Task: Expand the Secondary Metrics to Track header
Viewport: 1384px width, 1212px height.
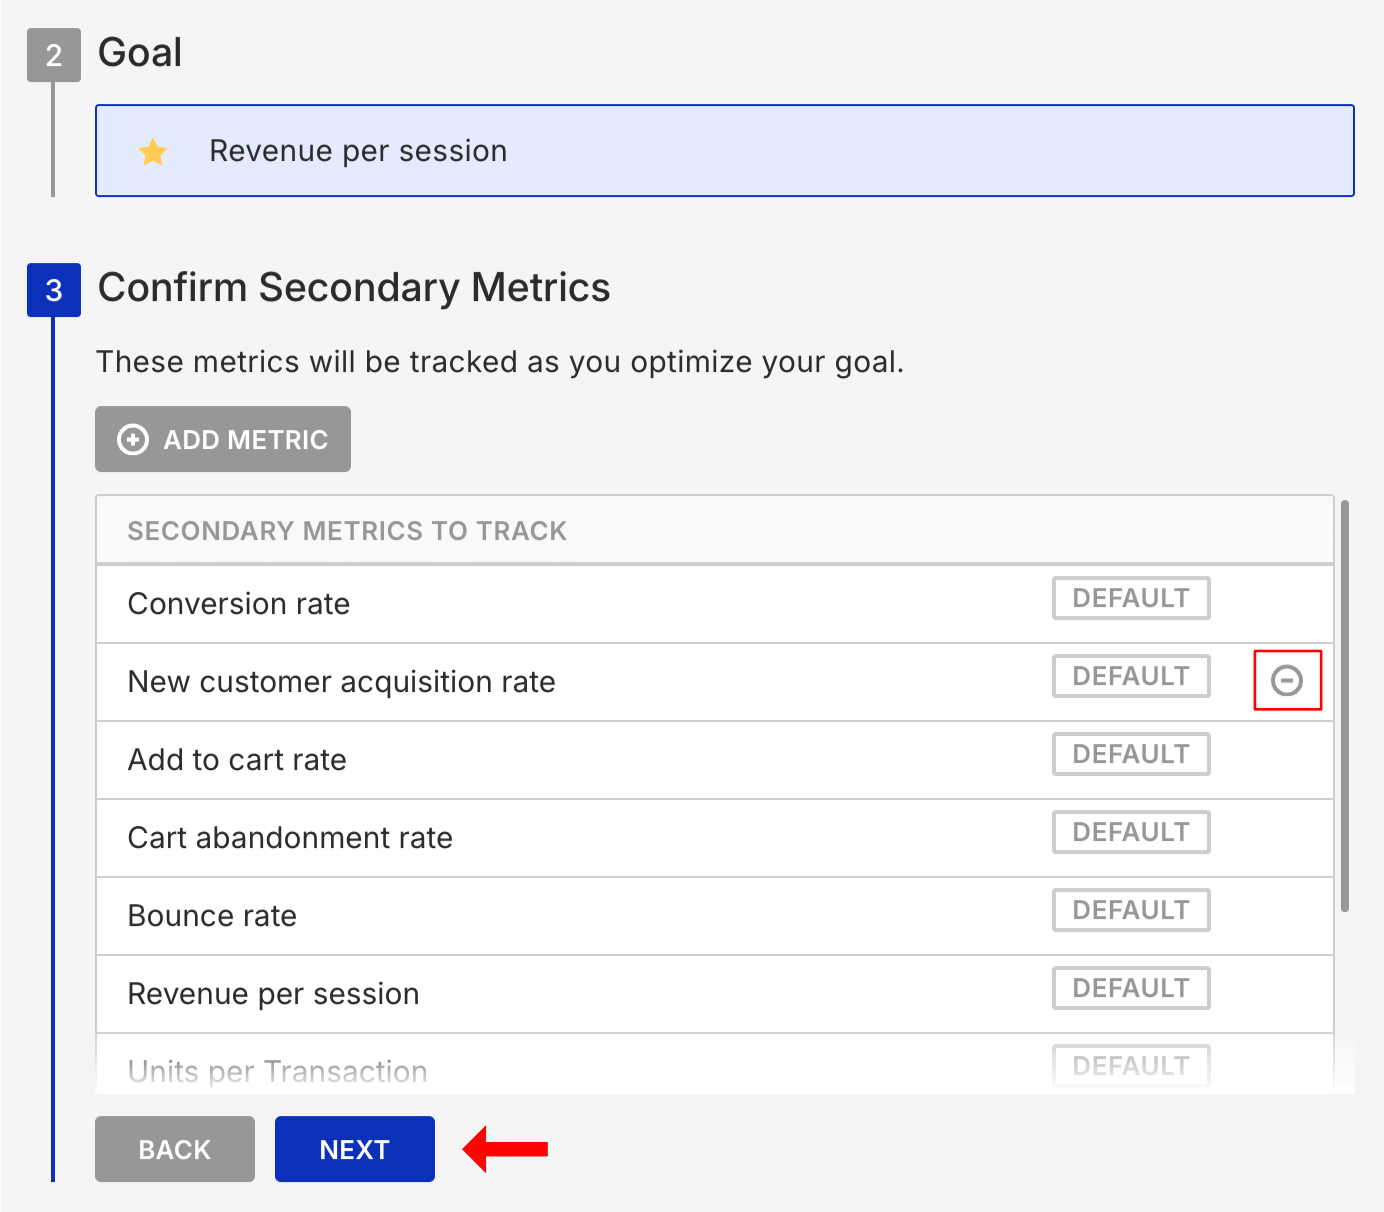Action: [346, 530]
